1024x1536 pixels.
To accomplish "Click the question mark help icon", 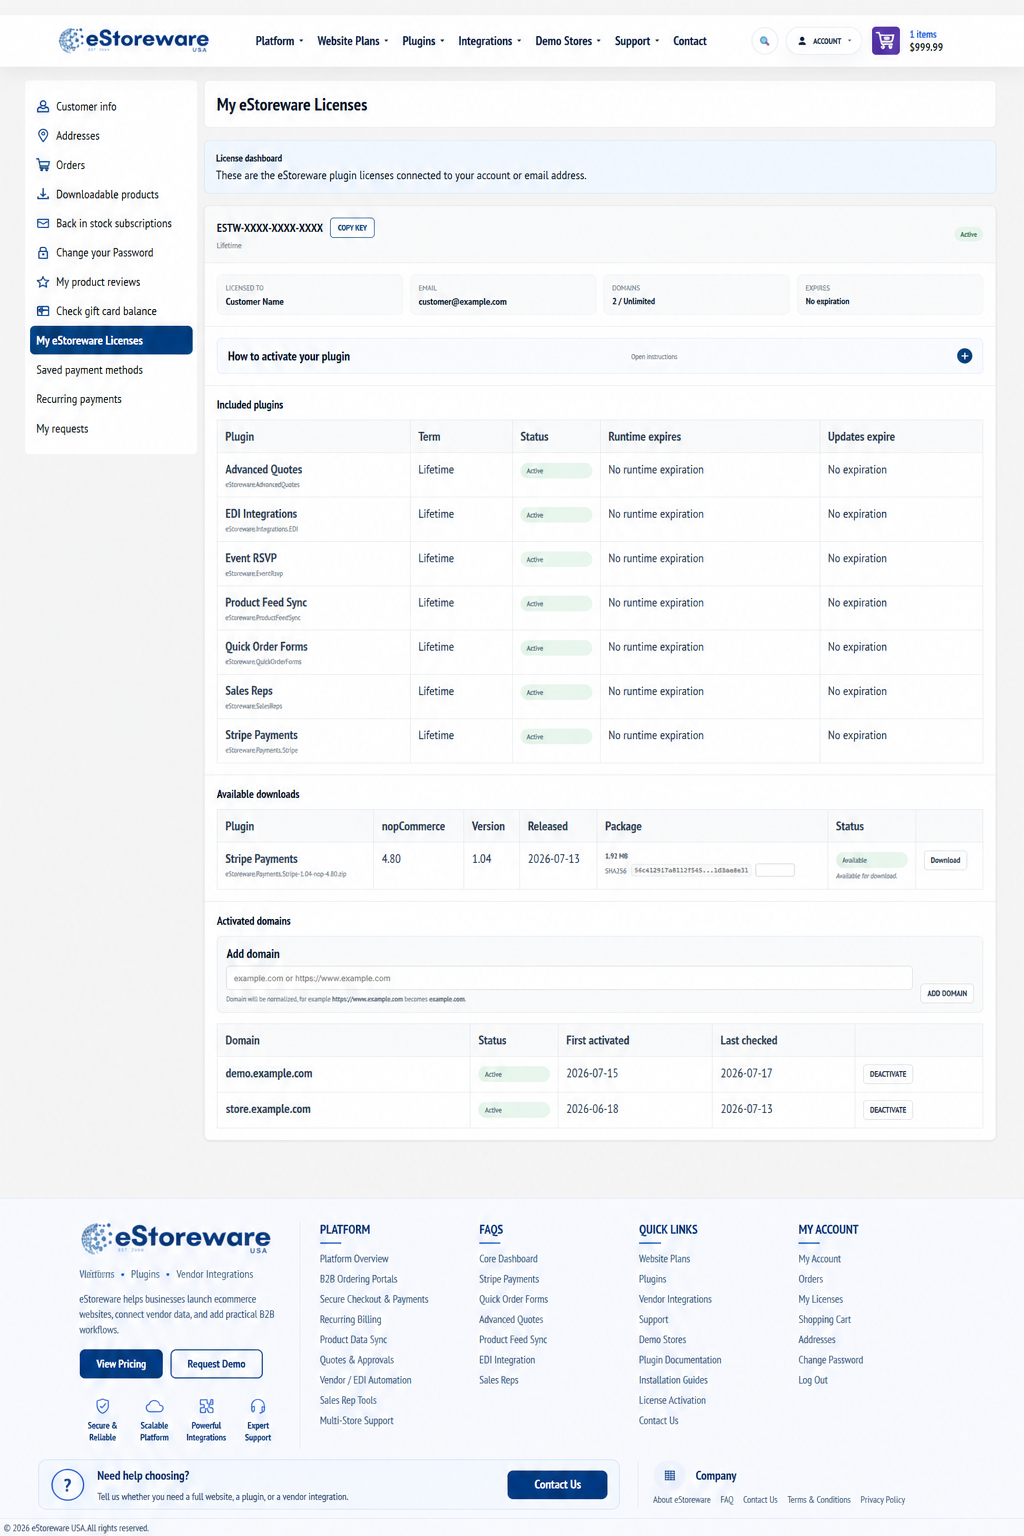I will 67,1485.
